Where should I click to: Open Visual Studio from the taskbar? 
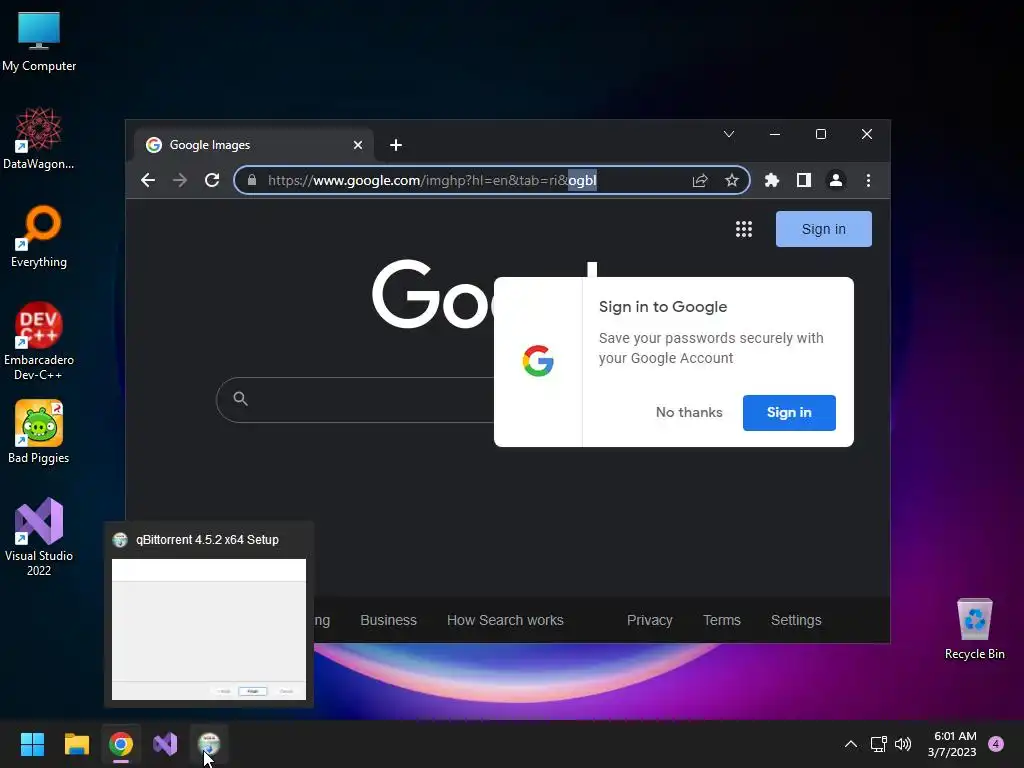point(165,744)
